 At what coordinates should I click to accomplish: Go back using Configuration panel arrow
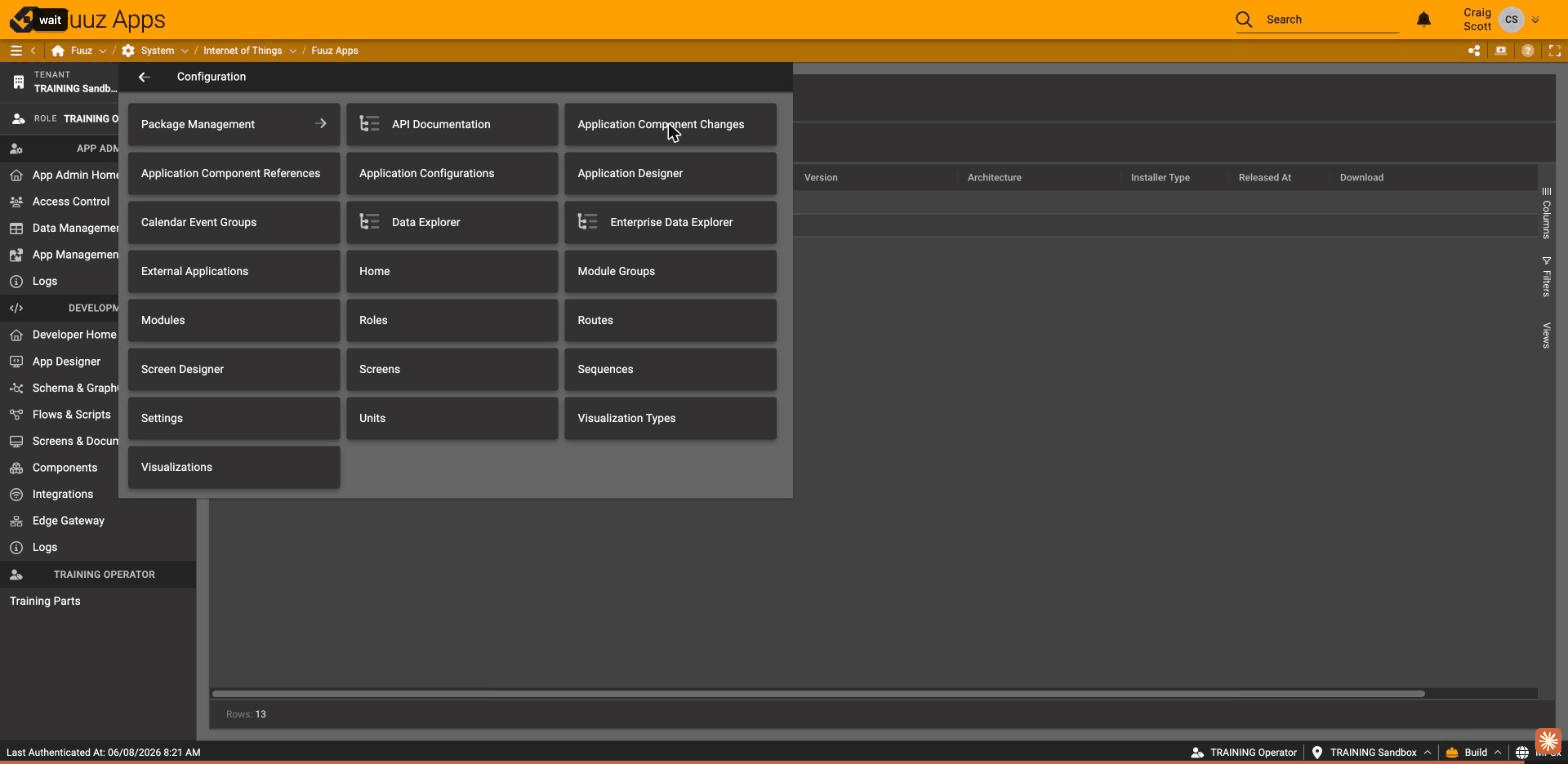coord(144,77)
